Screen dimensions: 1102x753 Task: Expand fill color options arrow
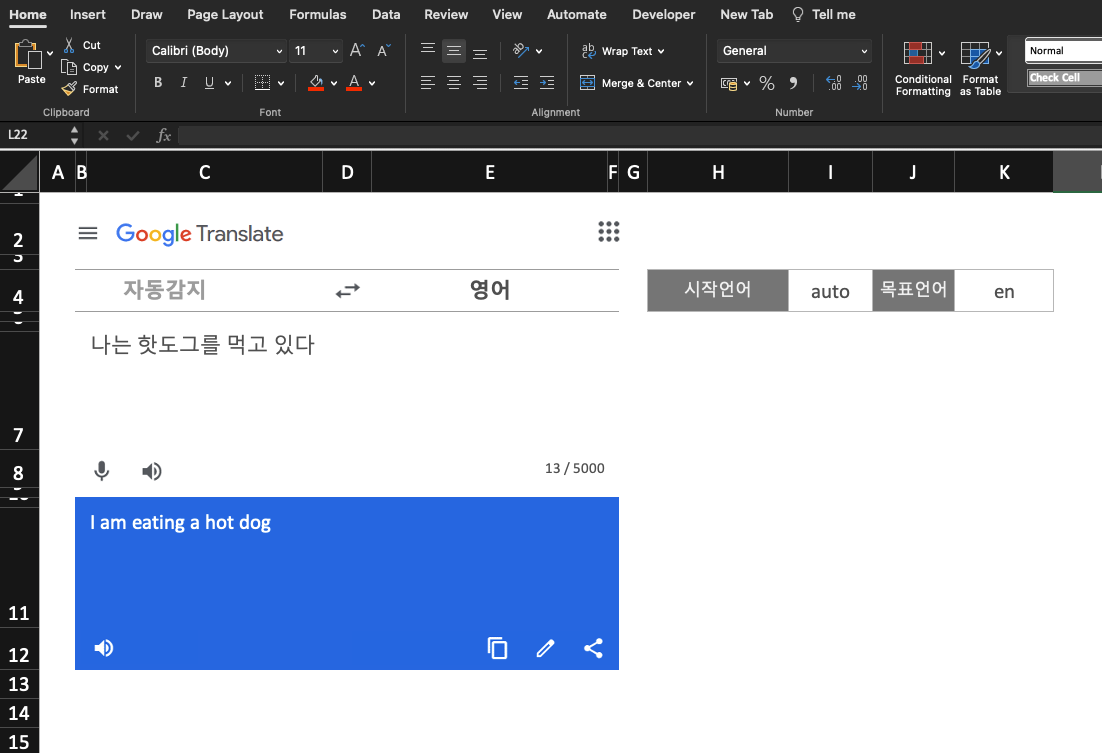pyautogui.click(x=334, y=83)
